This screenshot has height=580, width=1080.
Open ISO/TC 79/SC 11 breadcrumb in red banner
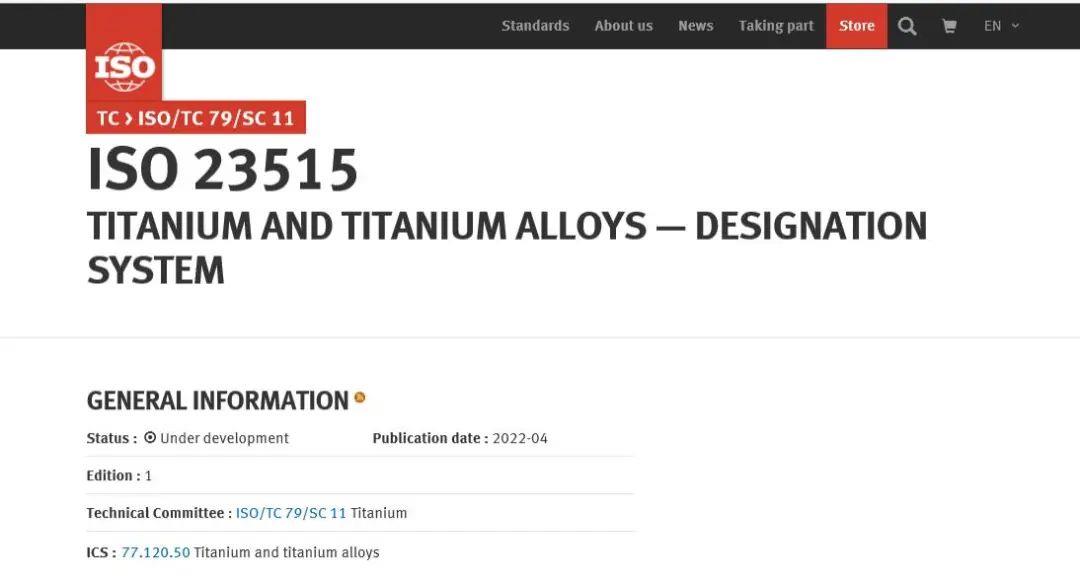click(x=216, y=118)
